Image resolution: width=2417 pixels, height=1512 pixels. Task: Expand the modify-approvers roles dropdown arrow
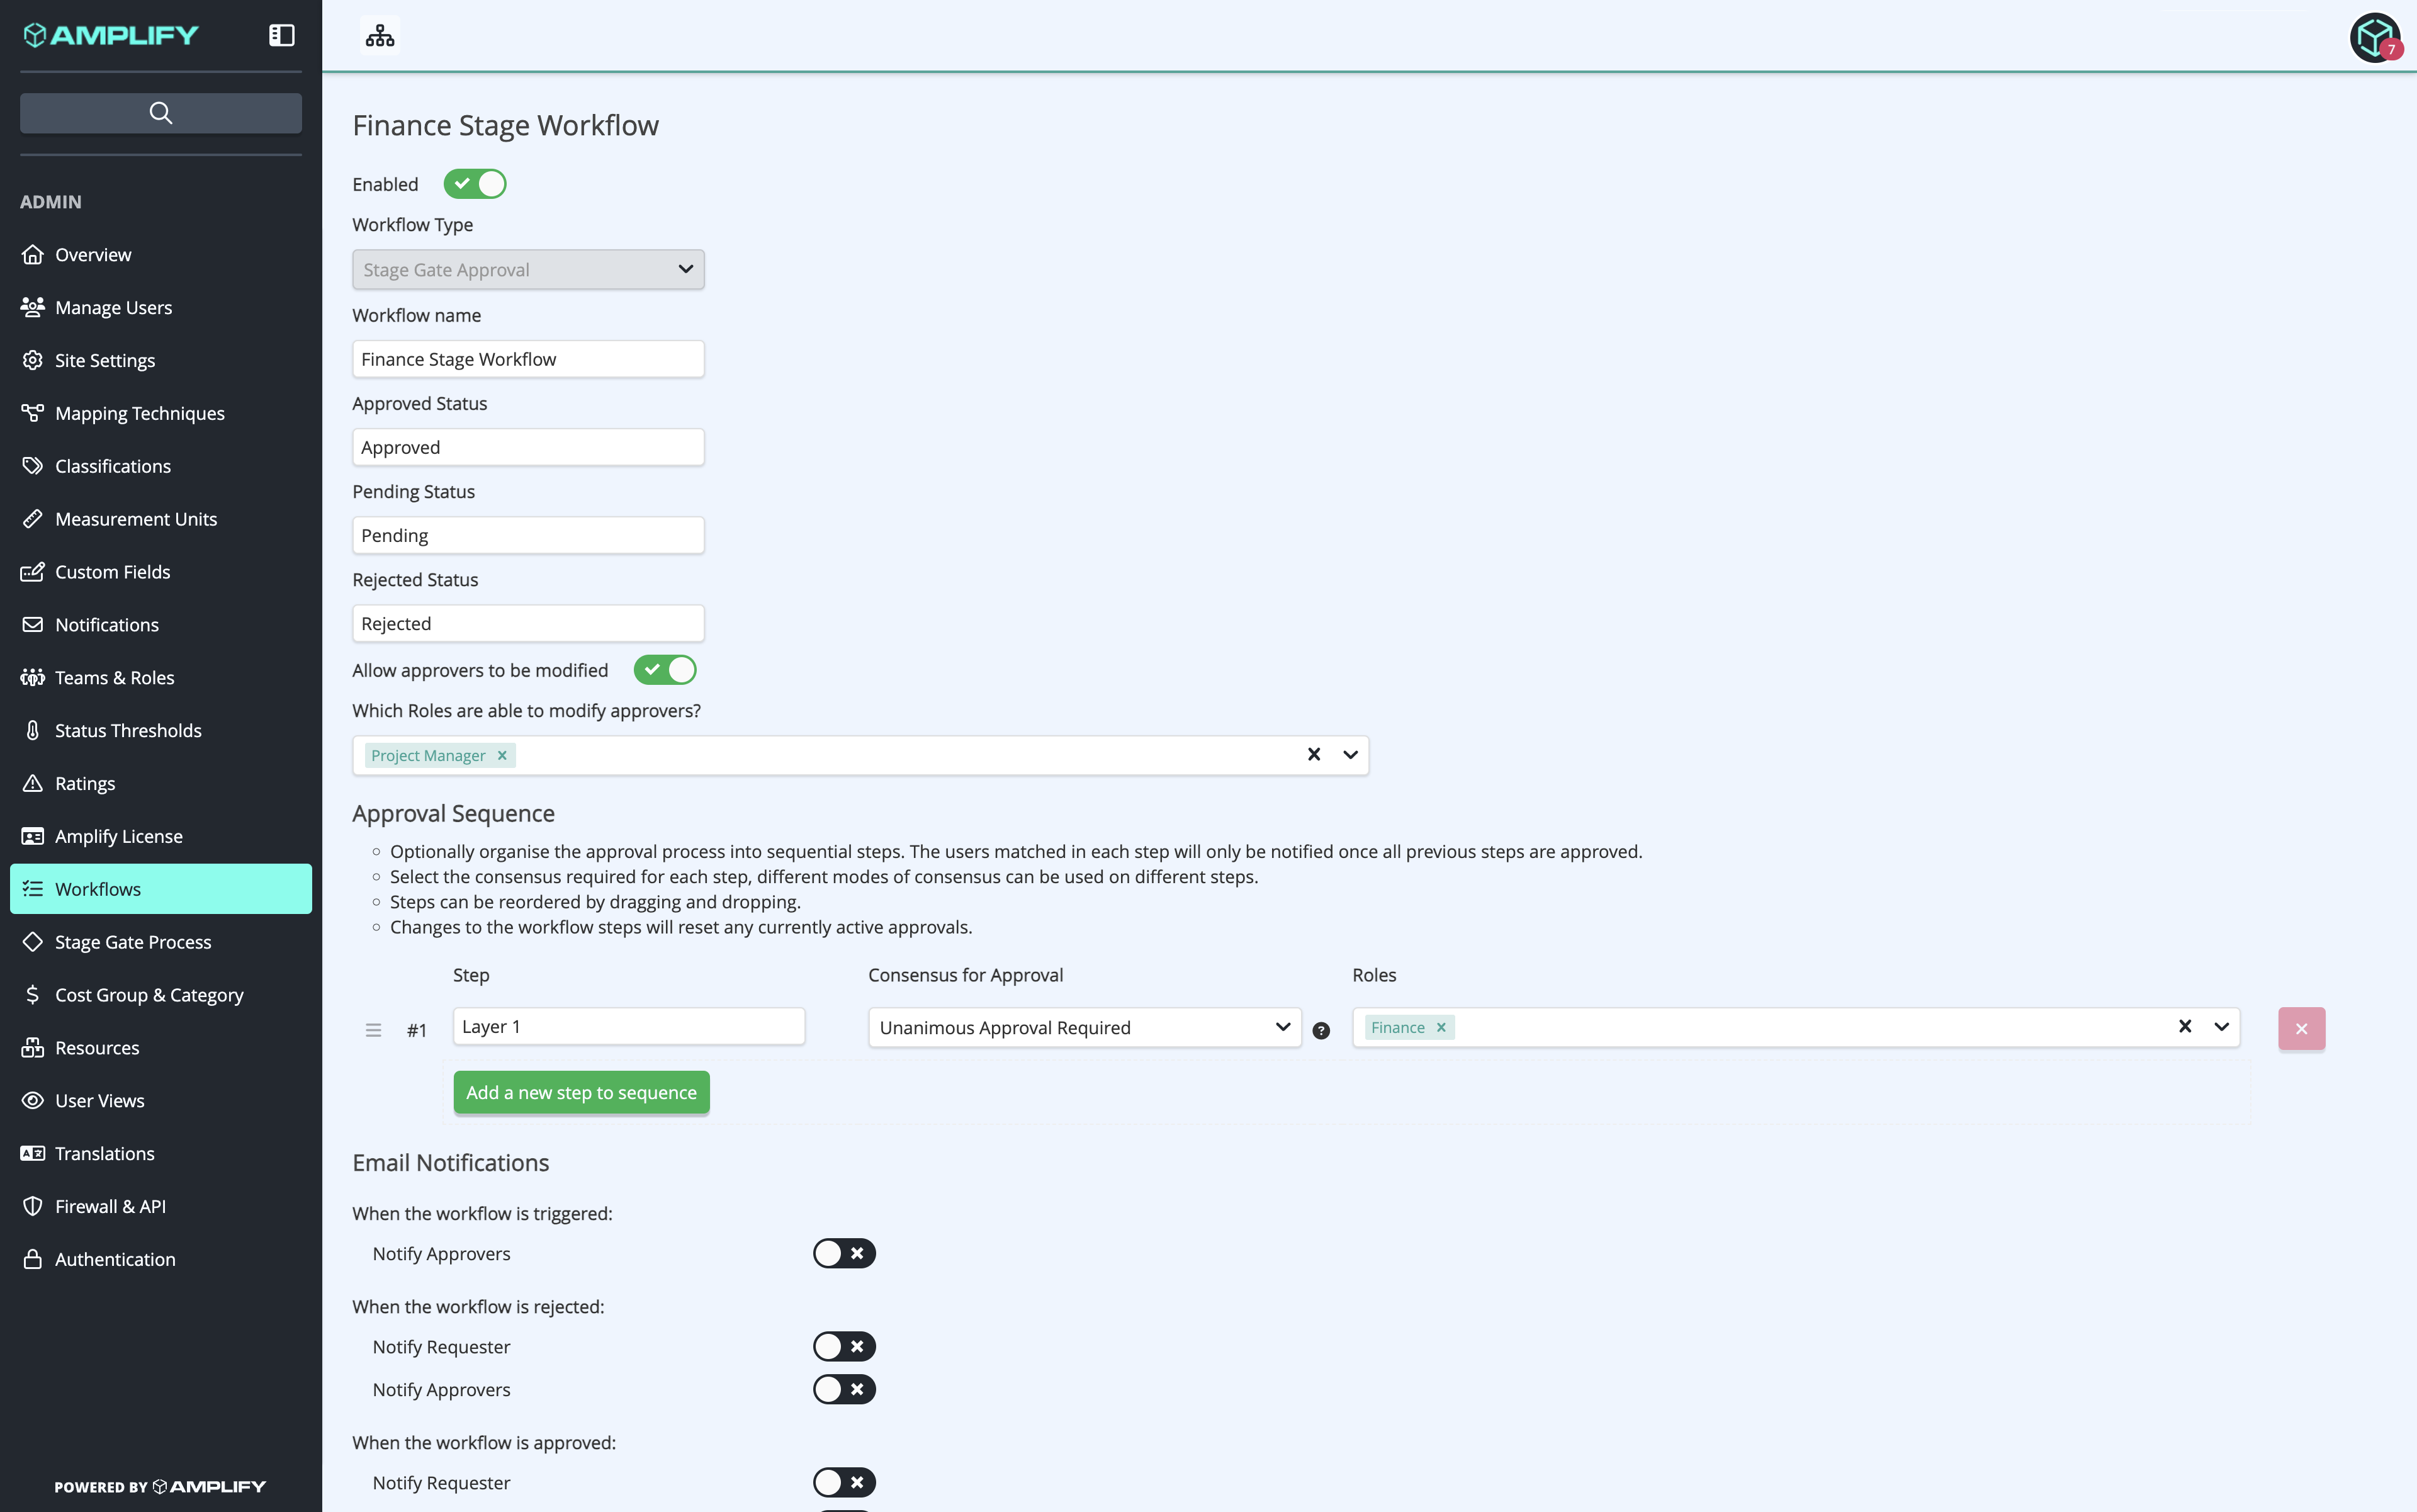tap(1350, 755)
